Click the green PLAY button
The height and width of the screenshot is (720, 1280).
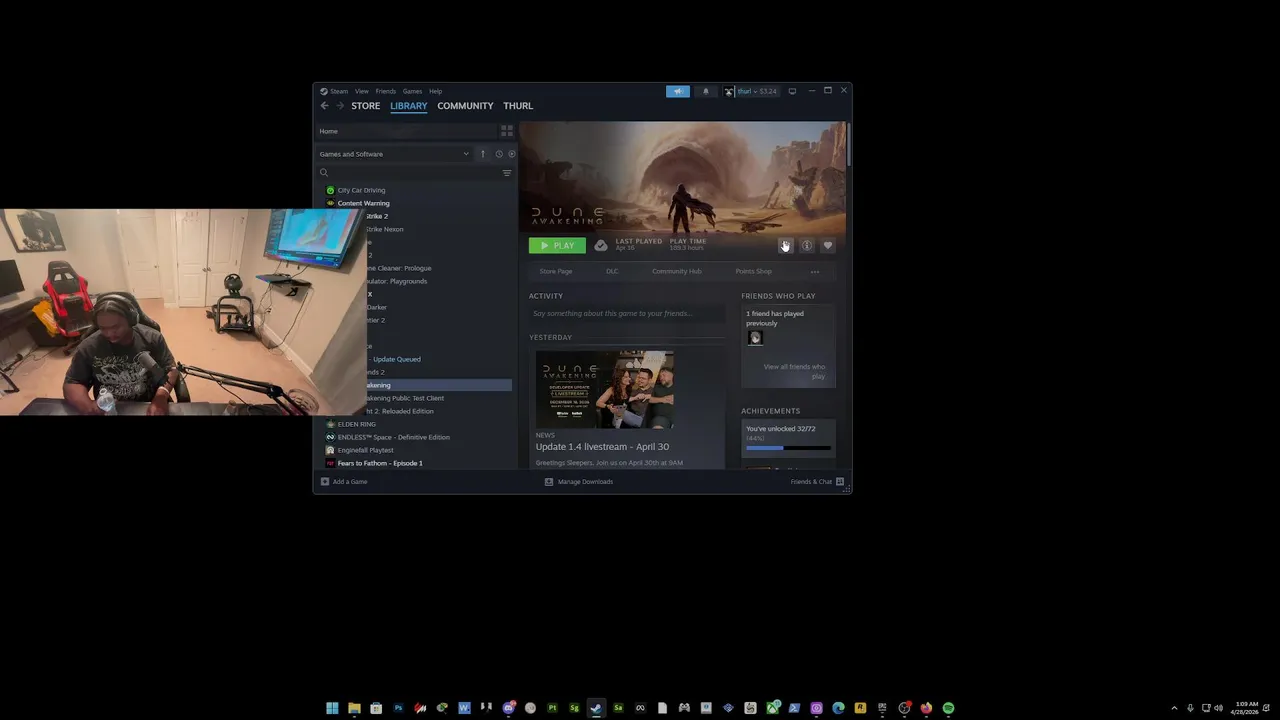pyautogui.click(x=557, y=245)
